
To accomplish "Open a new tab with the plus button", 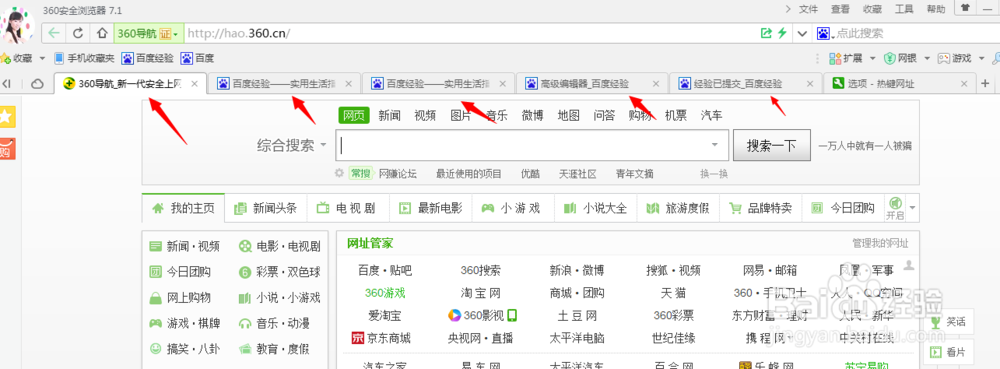I will click(x=985, y=83).
